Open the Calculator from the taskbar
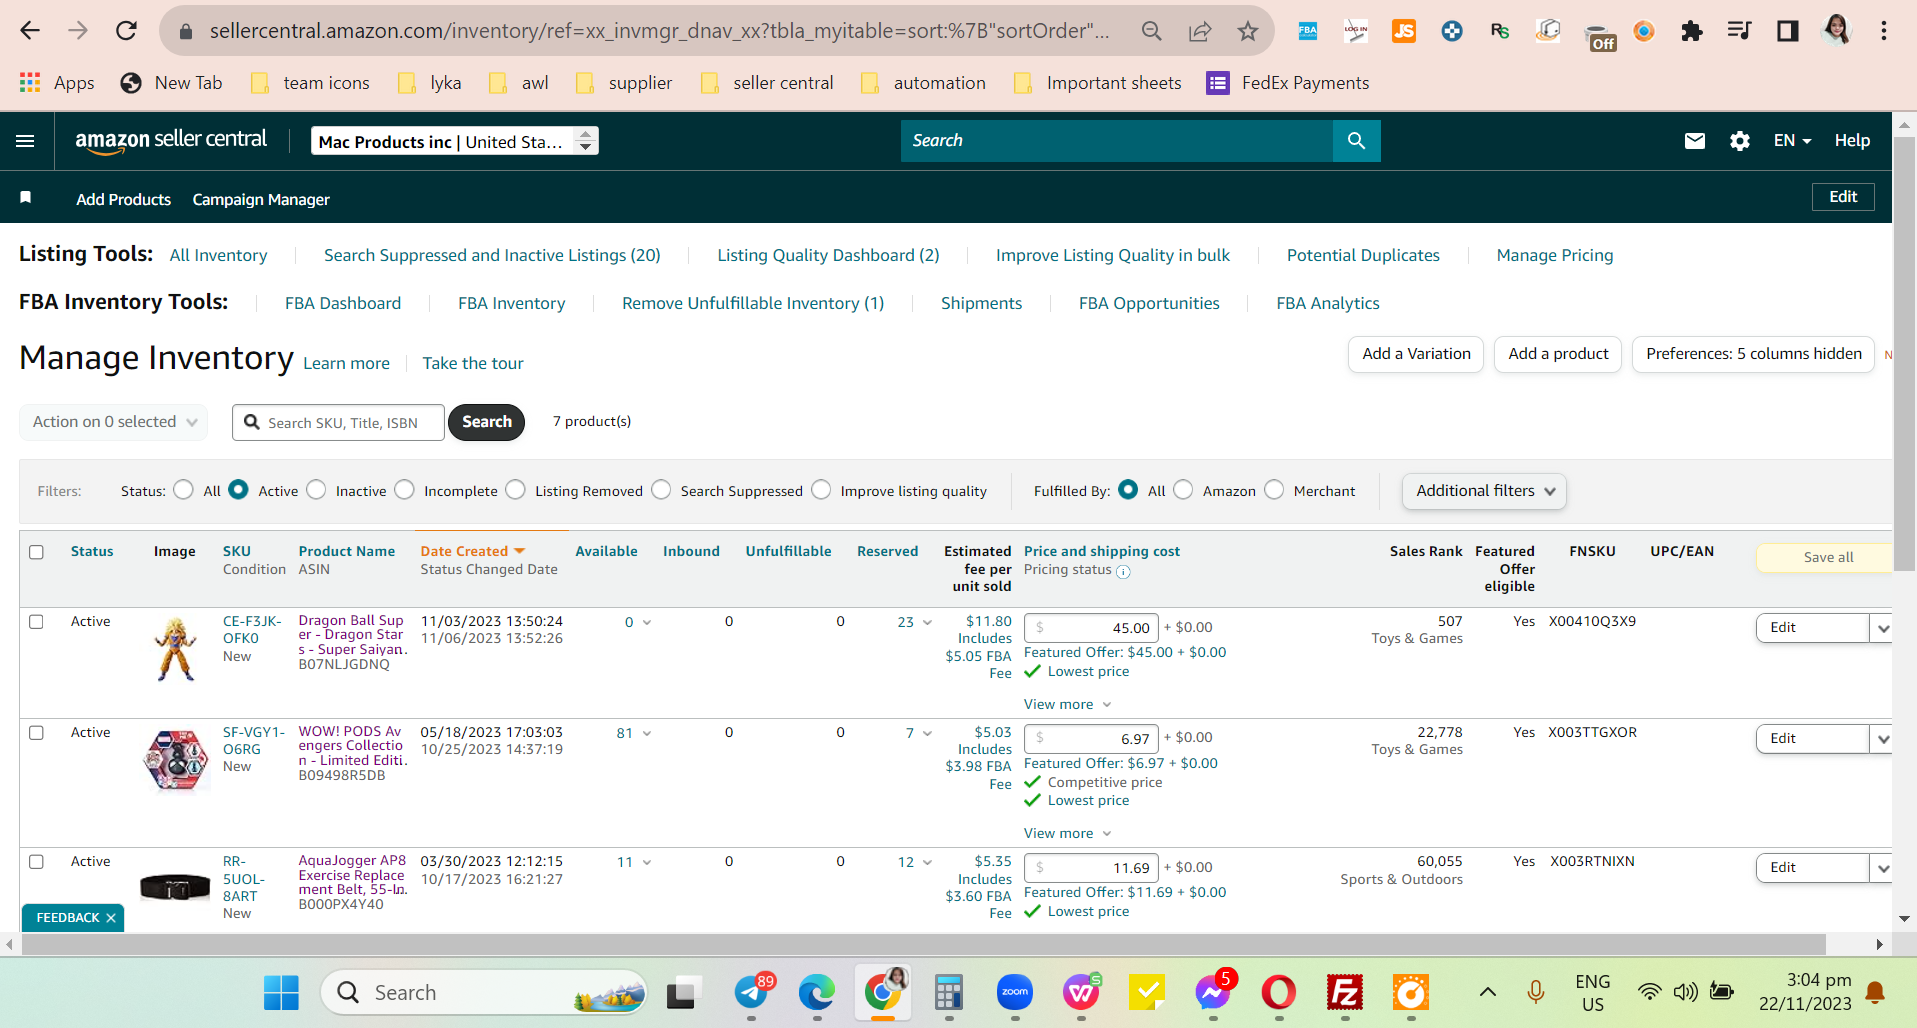Viewport: 1917px width, 1028px height. [949, 993]
